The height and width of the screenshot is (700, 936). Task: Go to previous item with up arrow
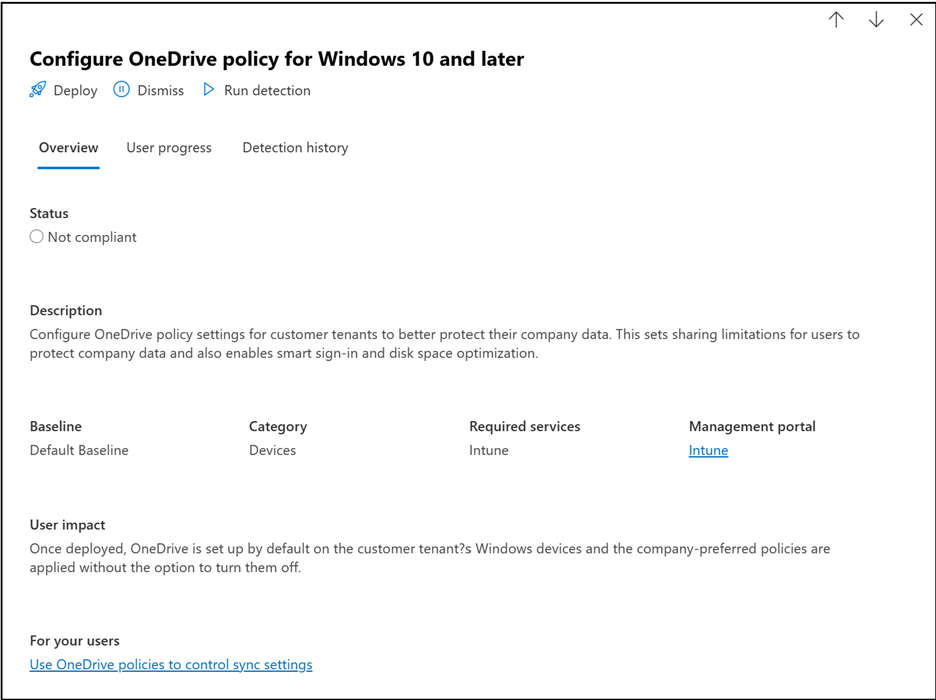836,20
